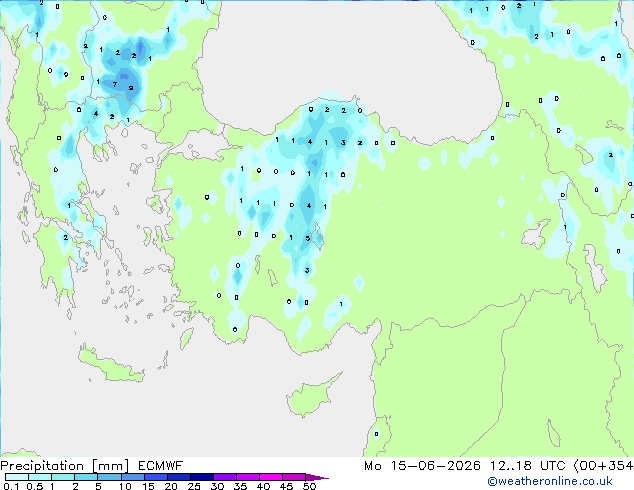Click the 2–5 mm legend swatch

point(86,477)
